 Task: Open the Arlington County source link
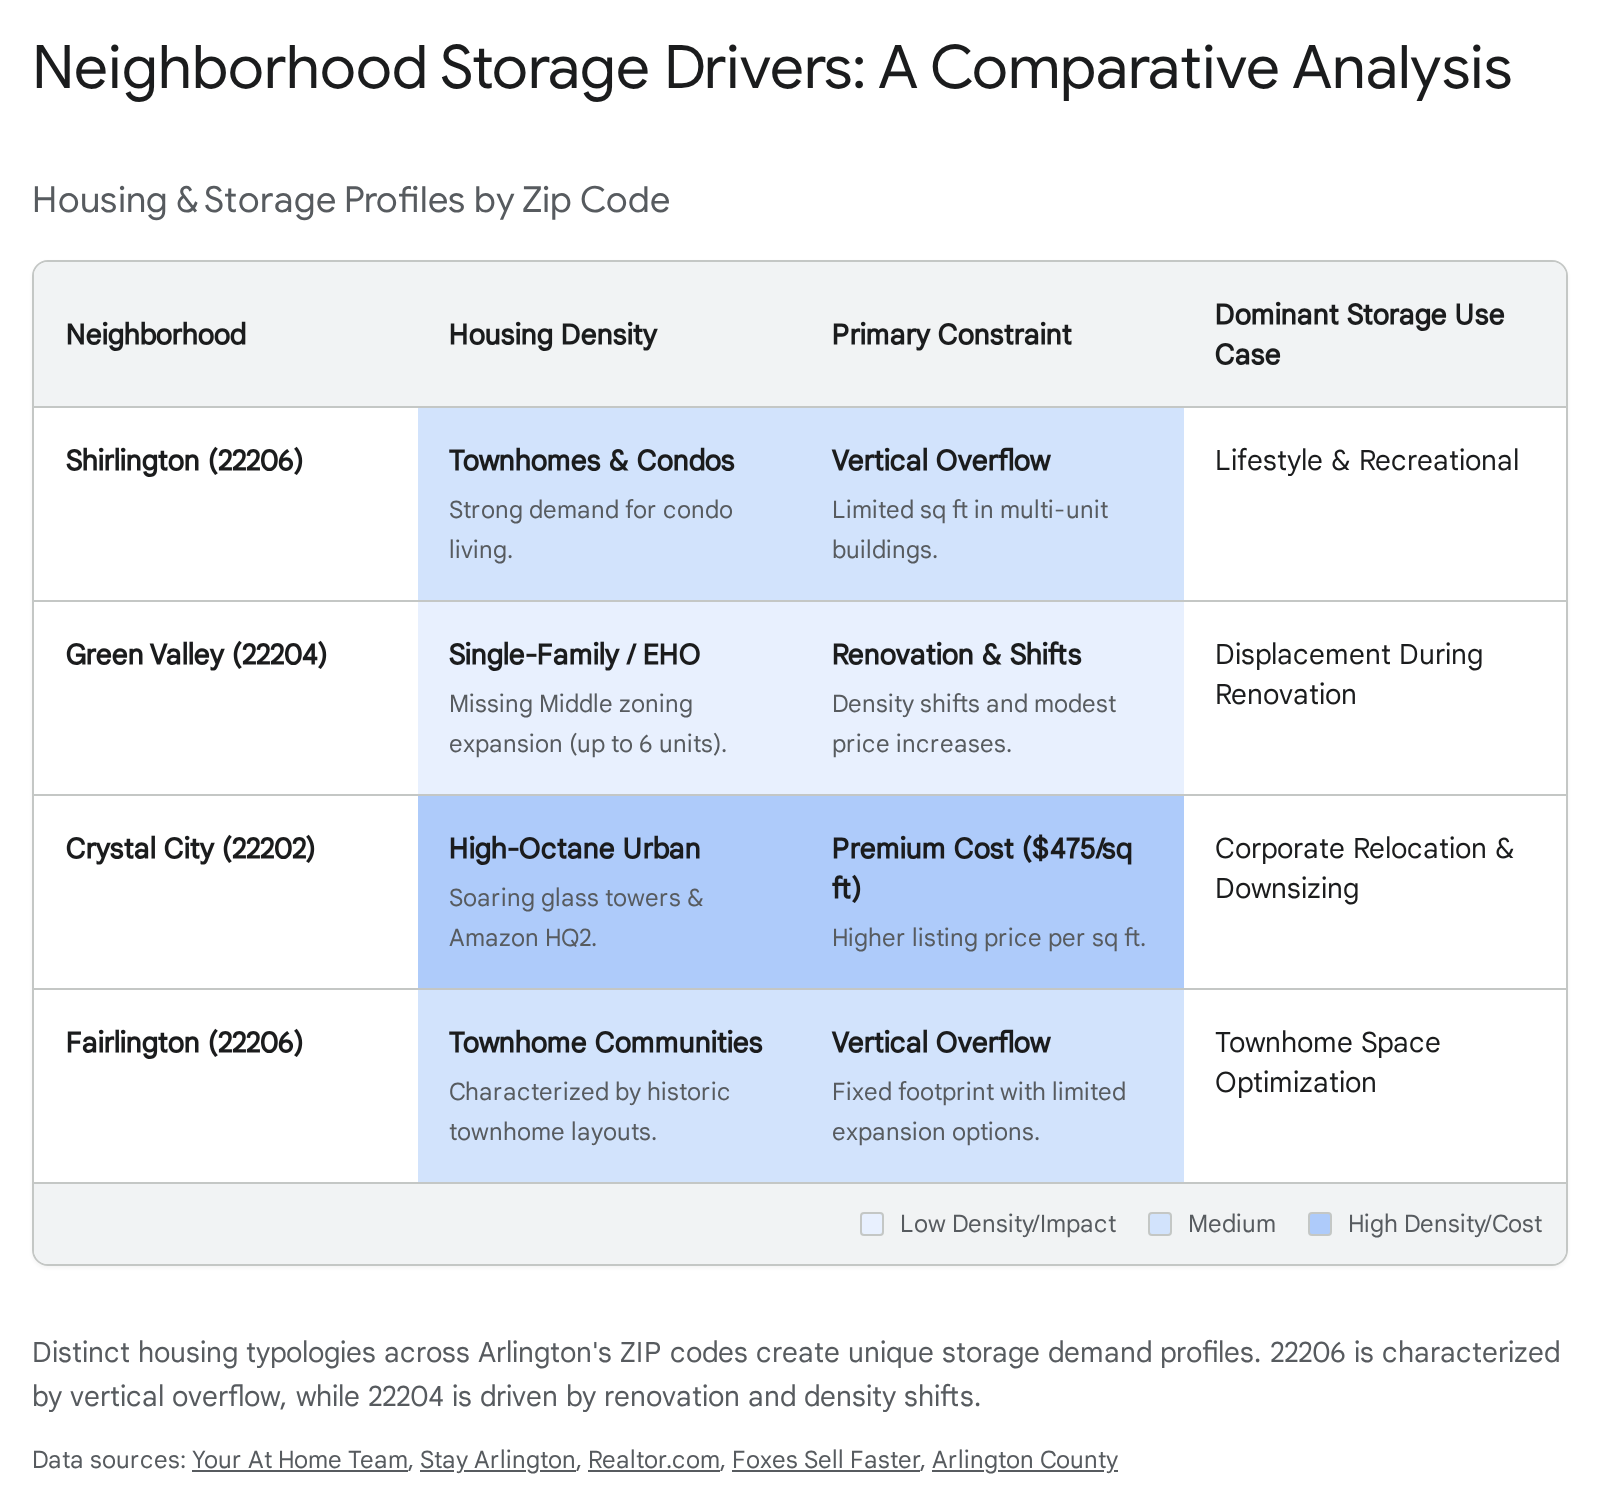click(x=1024, y=1460)
